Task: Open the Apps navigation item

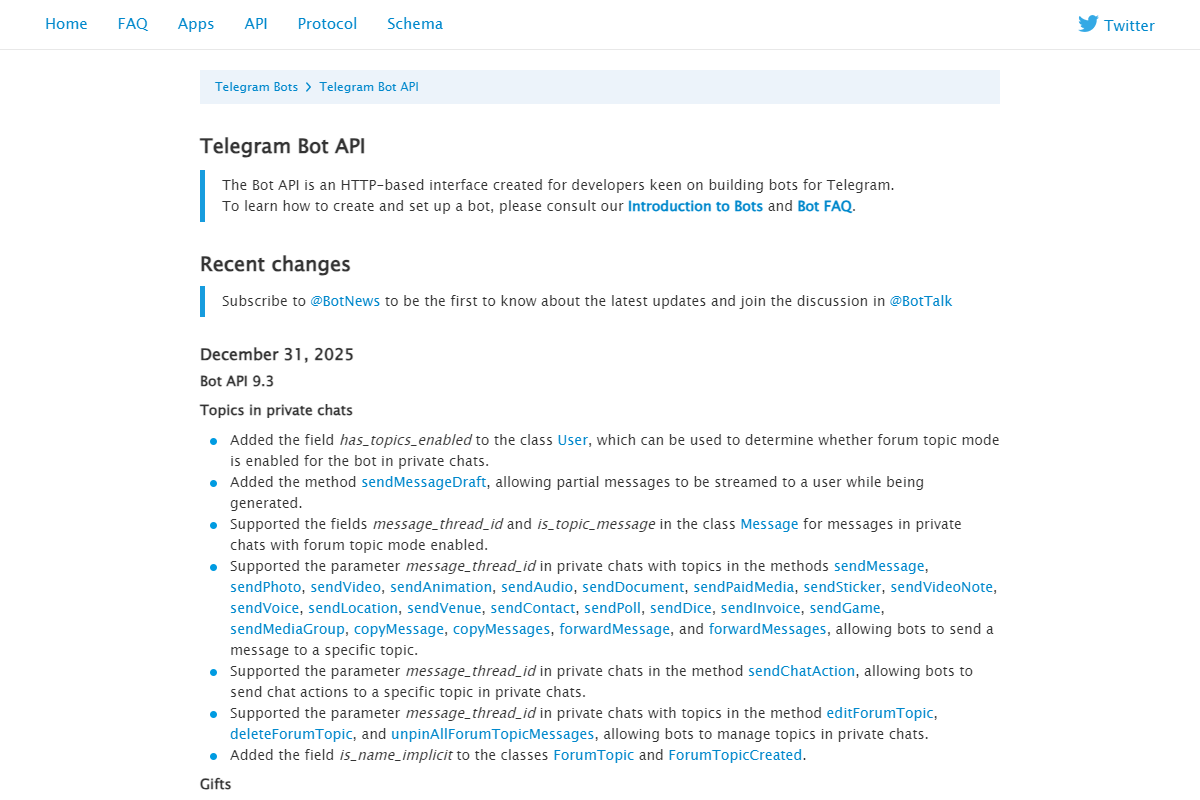Action: coord(196,23)
